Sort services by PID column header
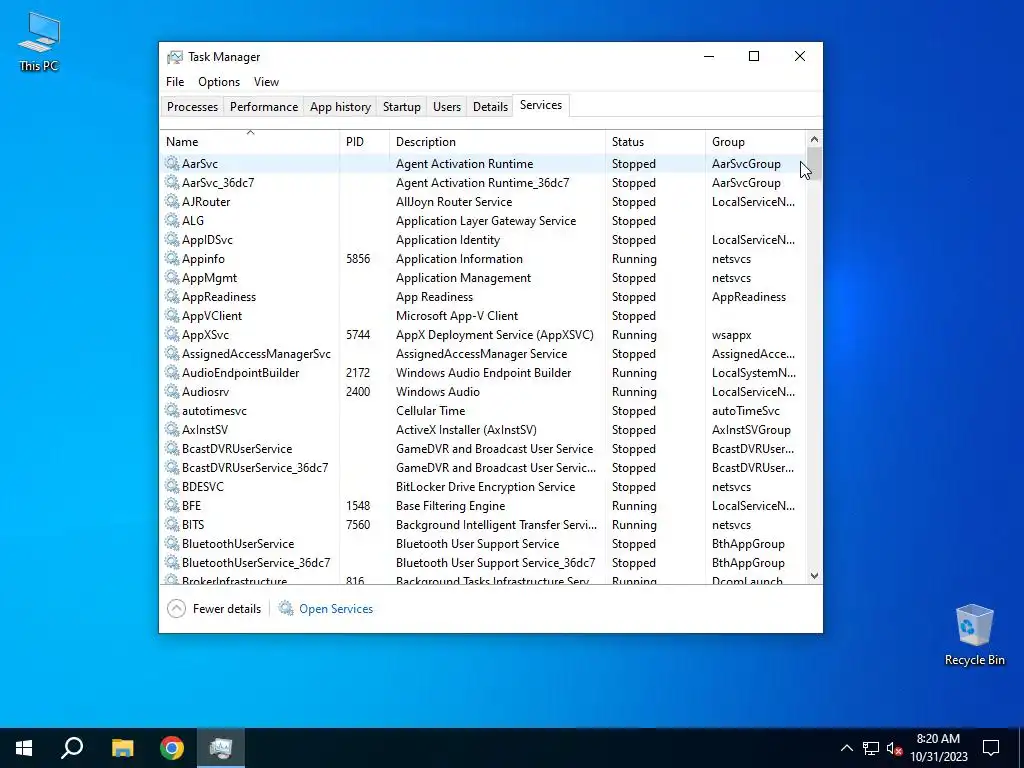 [x=364, y=142]
